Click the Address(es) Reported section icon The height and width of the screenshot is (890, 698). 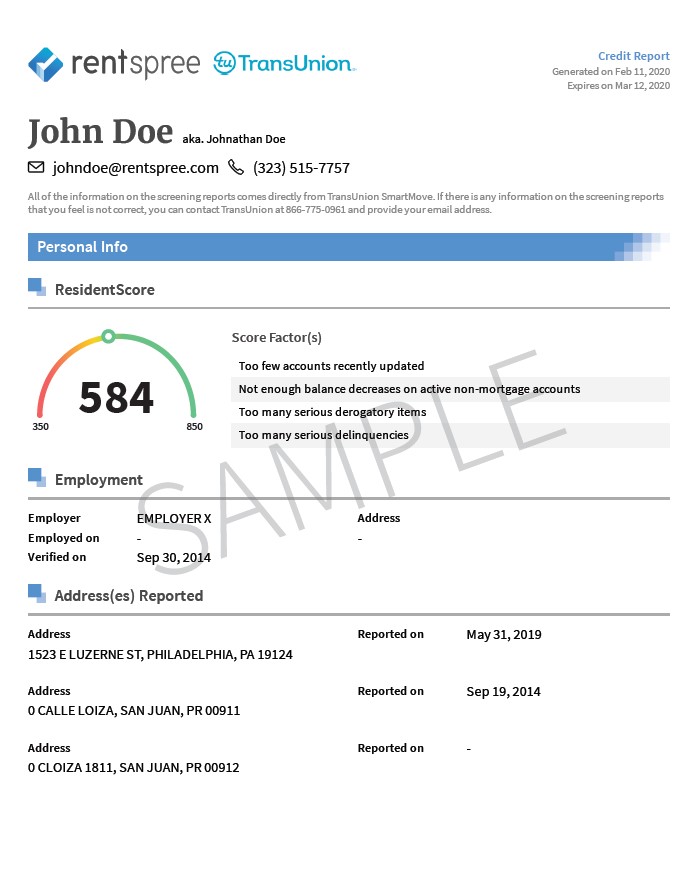[37, 593]
